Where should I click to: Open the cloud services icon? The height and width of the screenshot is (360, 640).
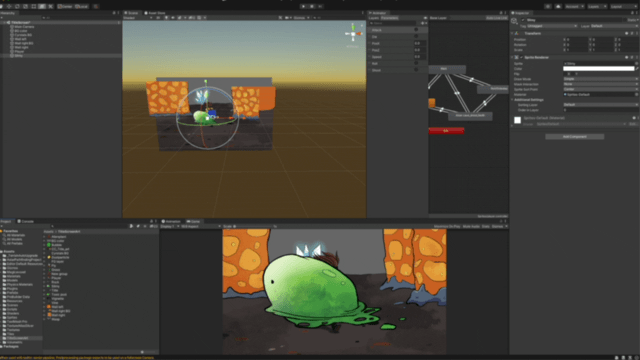(x=558, y=7)
